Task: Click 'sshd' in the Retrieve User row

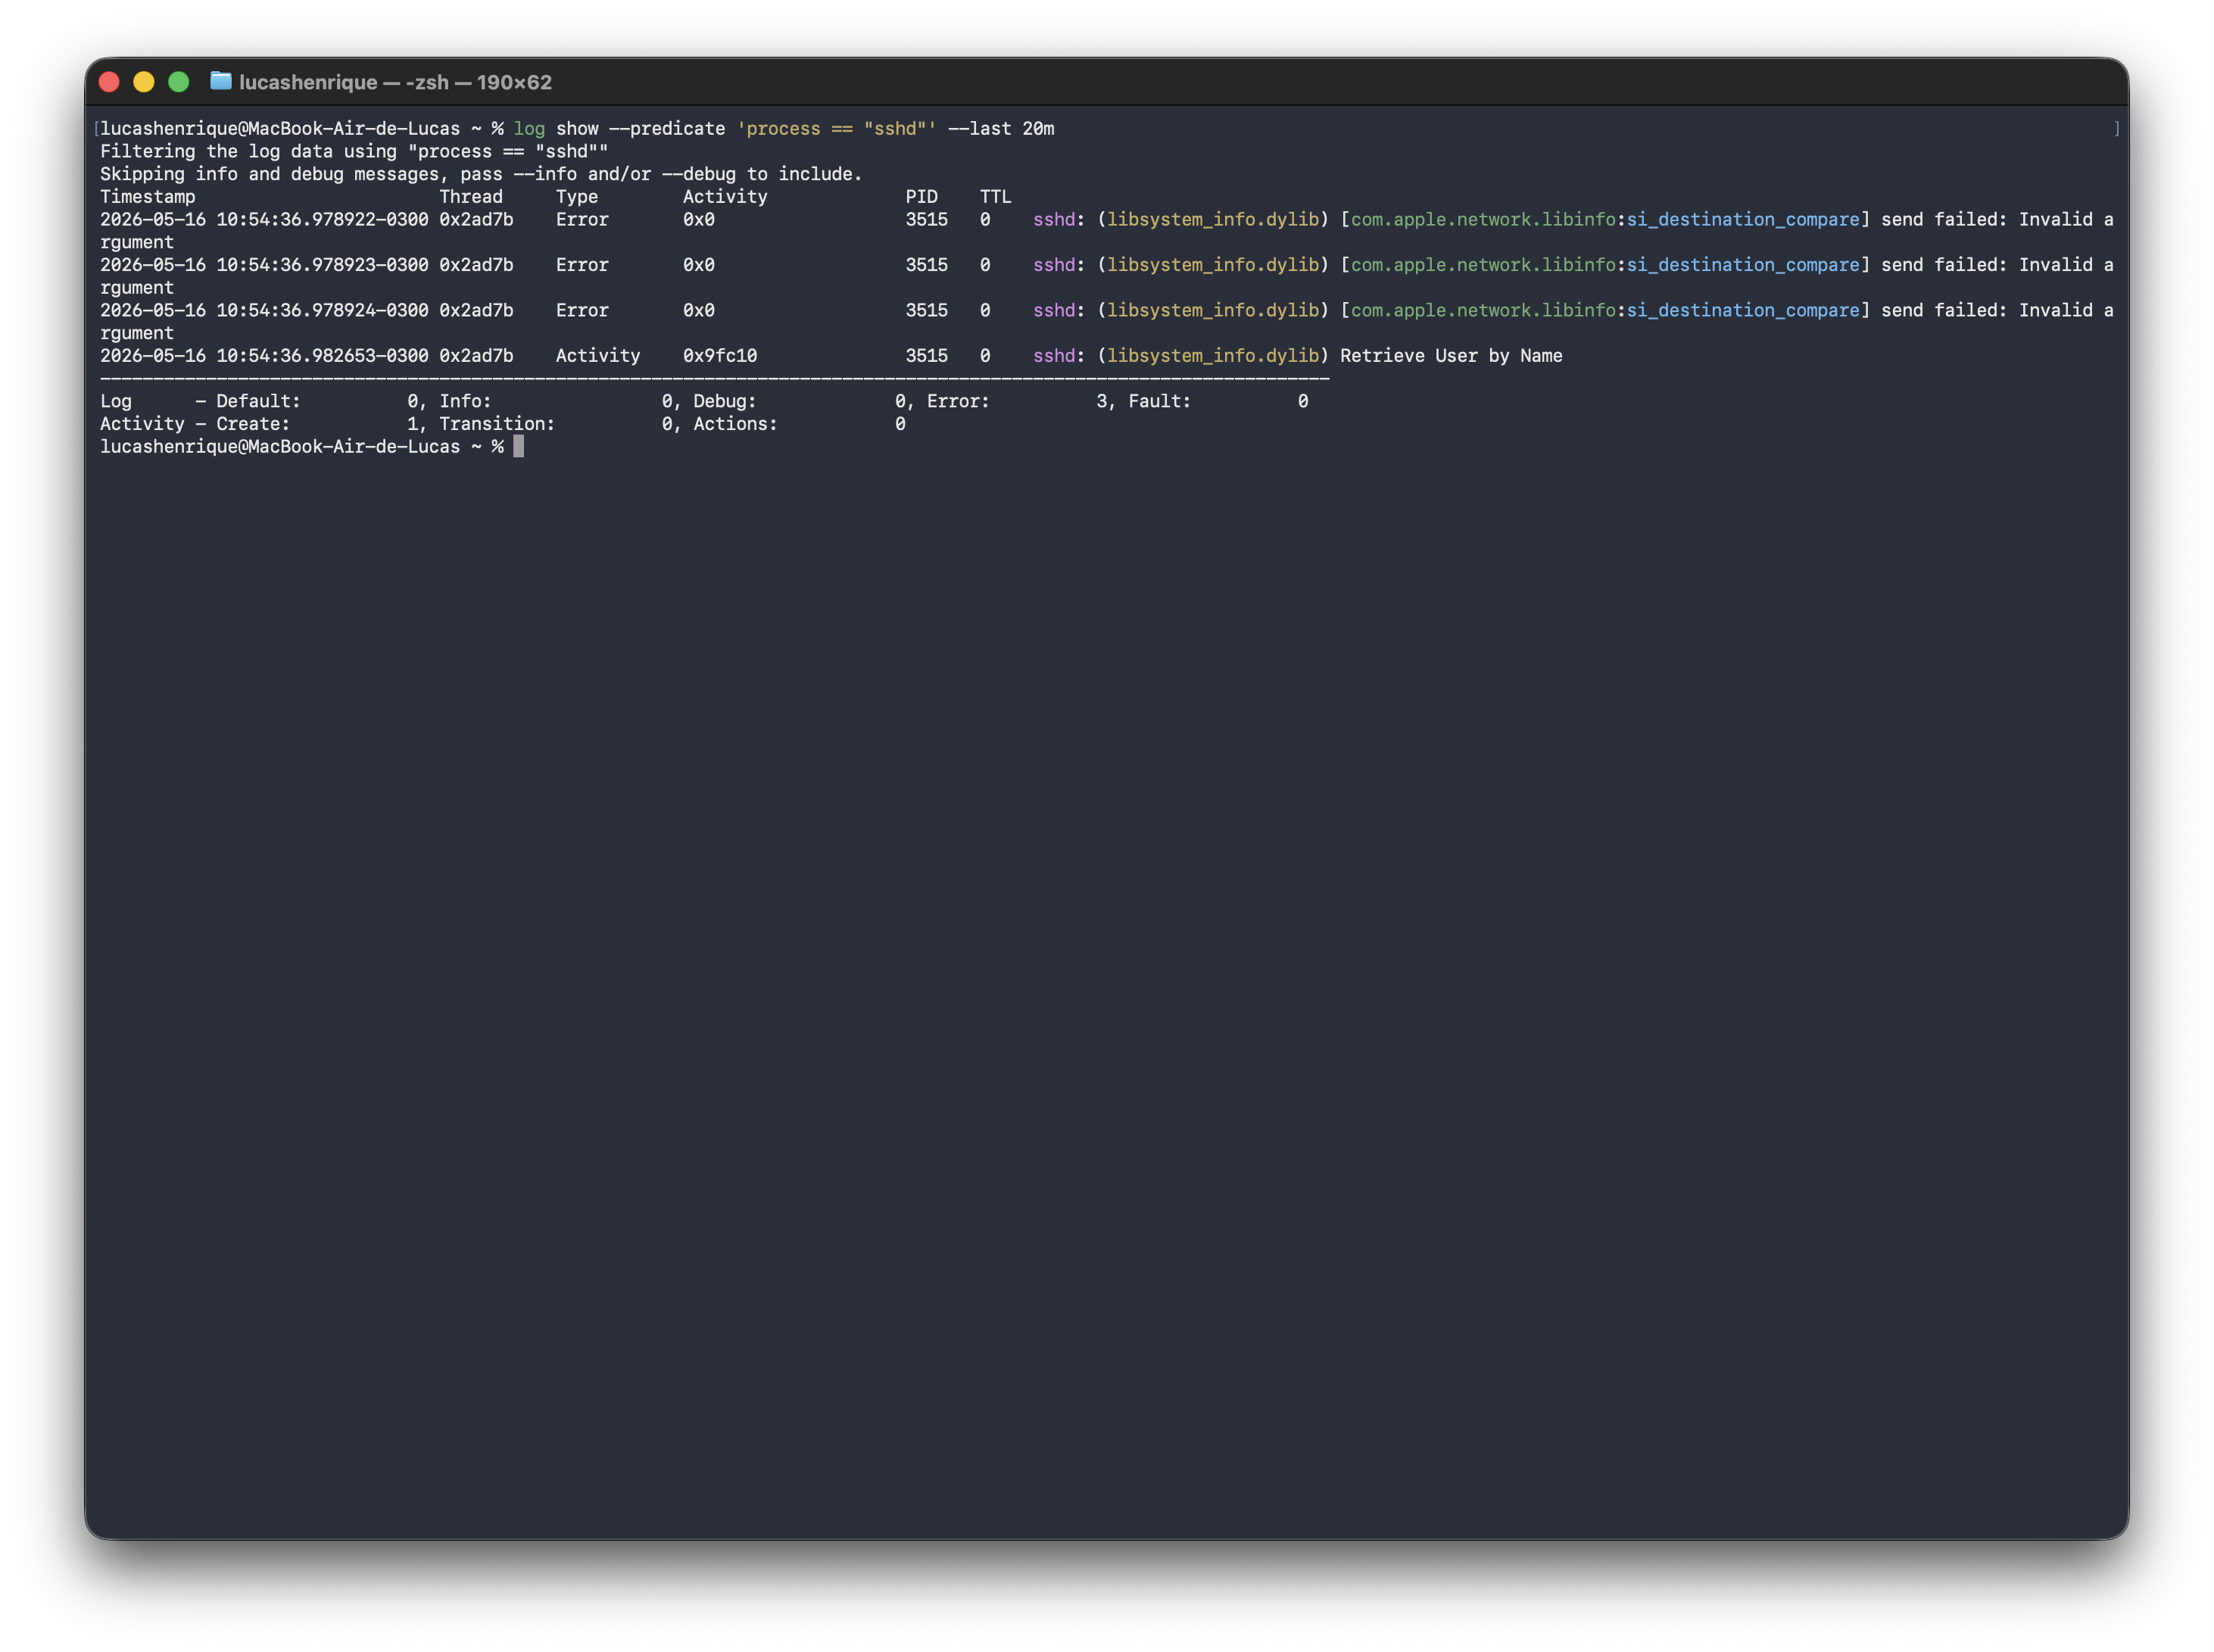Action: pos(1054,356)
